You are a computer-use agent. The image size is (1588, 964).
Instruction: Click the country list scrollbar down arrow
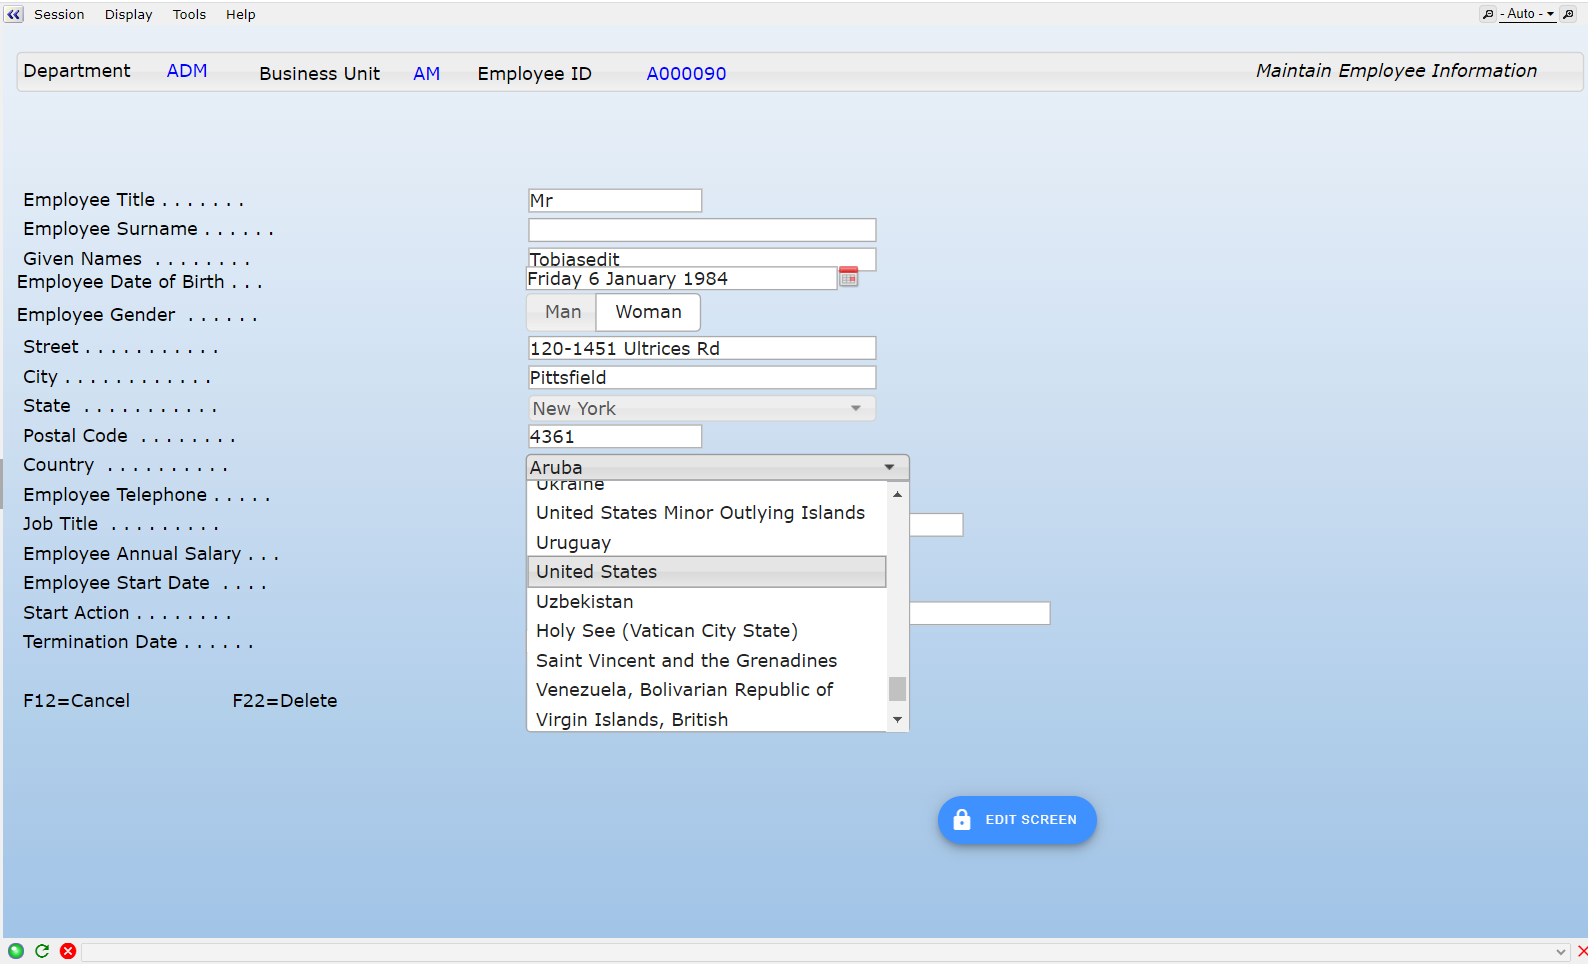[897, 720]
